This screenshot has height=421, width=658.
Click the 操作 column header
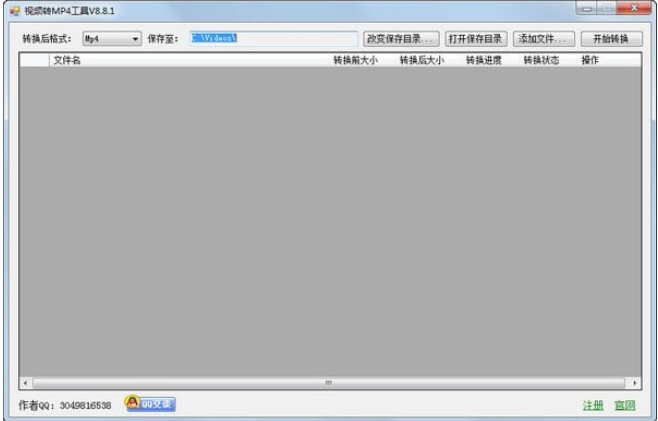[x=590, y=60]
